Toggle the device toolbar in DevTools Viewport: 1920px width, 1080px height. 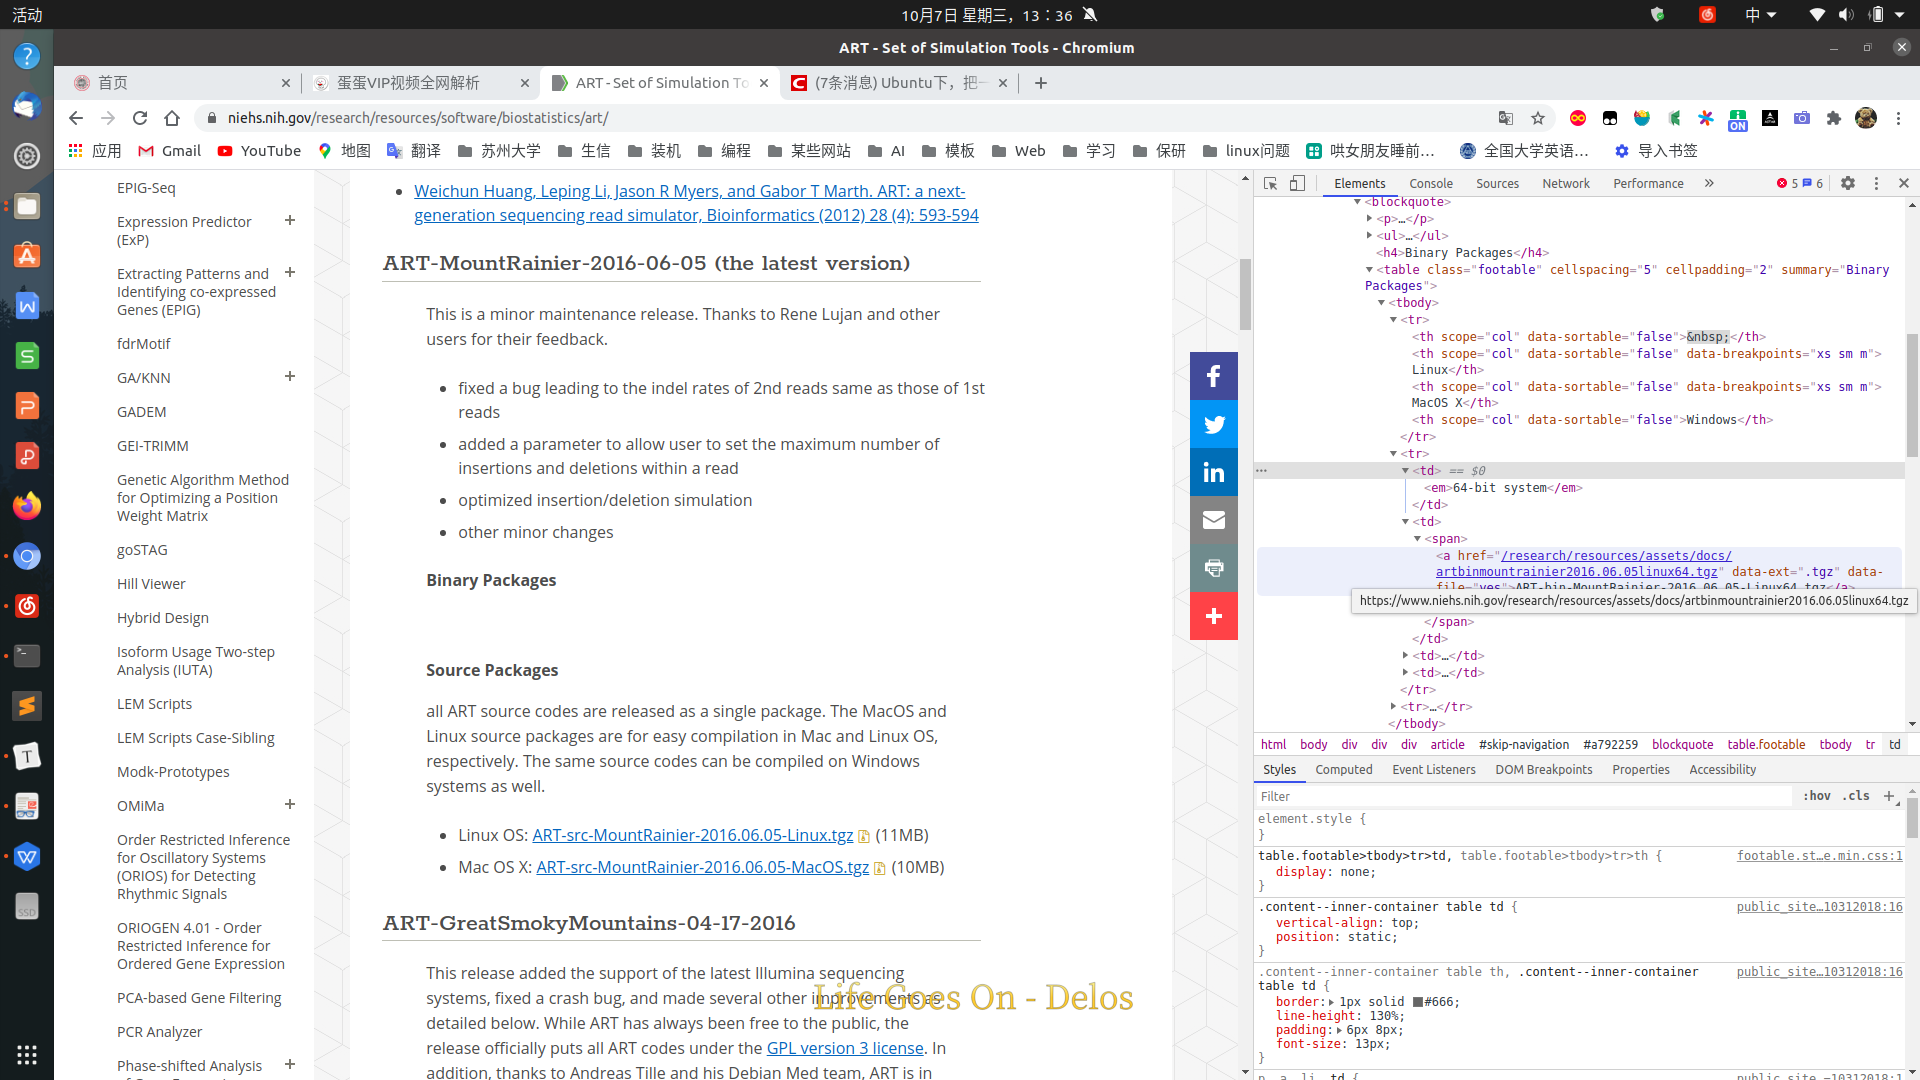pos(1298,184)
